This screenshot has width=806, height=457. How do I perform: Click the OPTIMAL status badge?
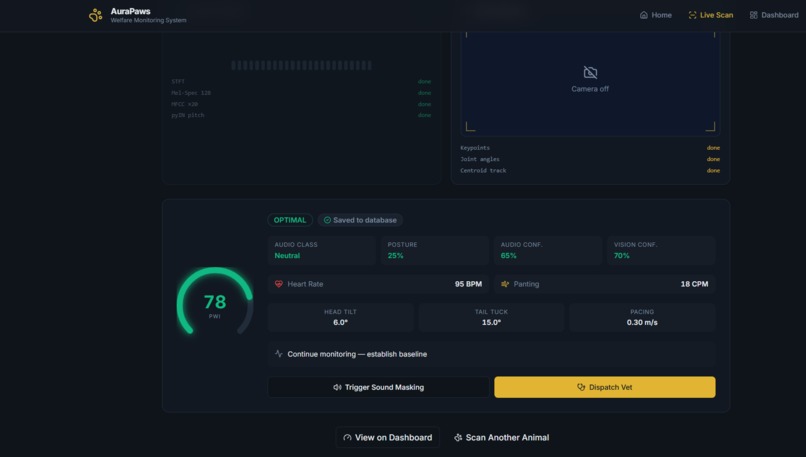tap(290, 220)
